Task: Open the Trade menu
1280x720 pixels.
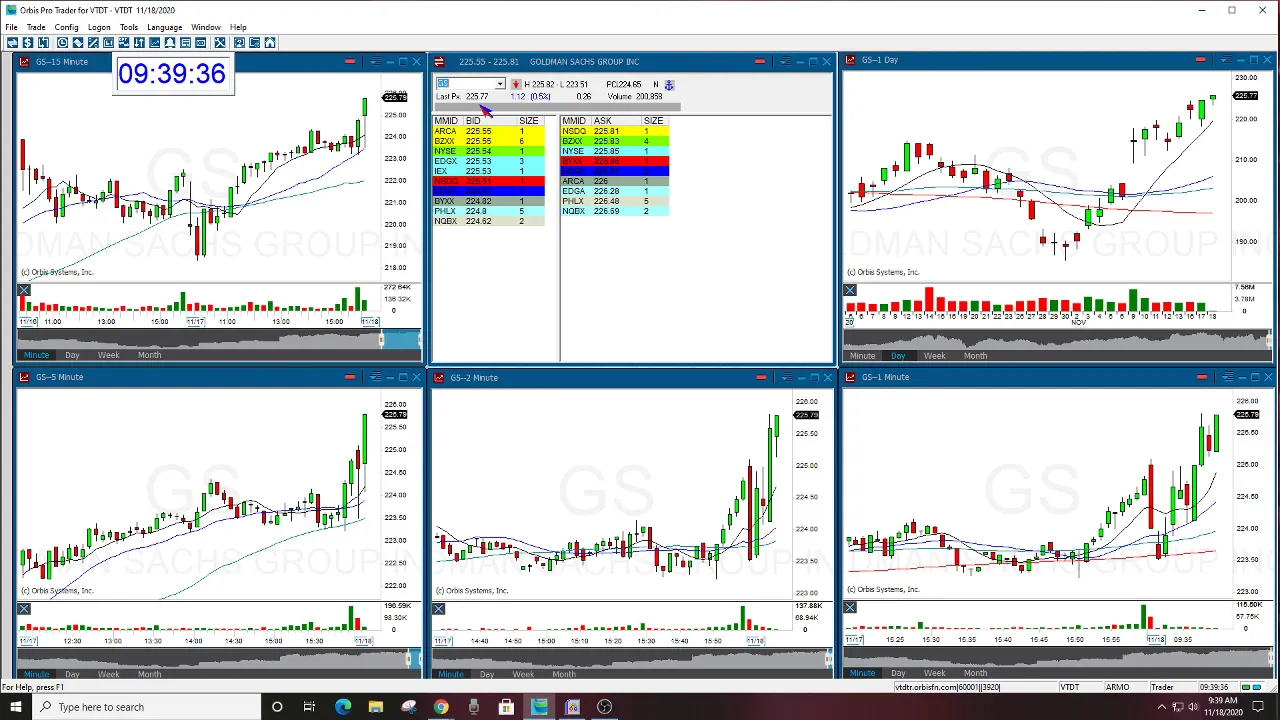Action: (36, 27)
